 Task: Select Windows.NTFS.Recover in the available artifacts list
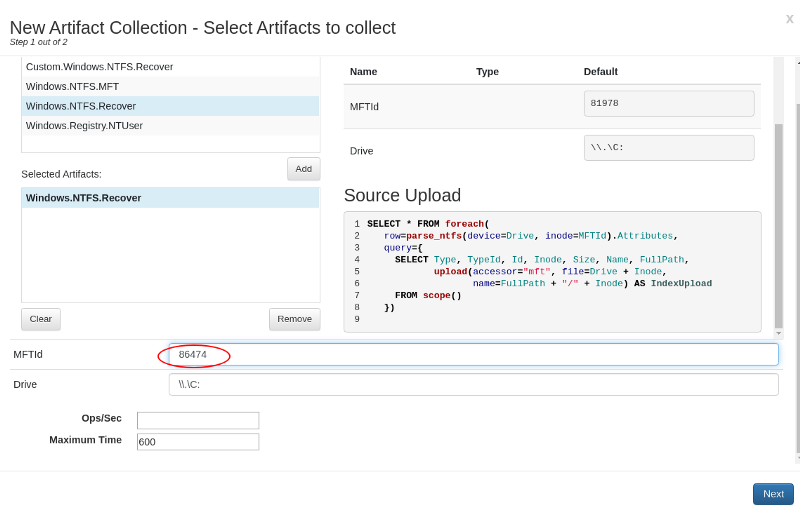point(81,106)
